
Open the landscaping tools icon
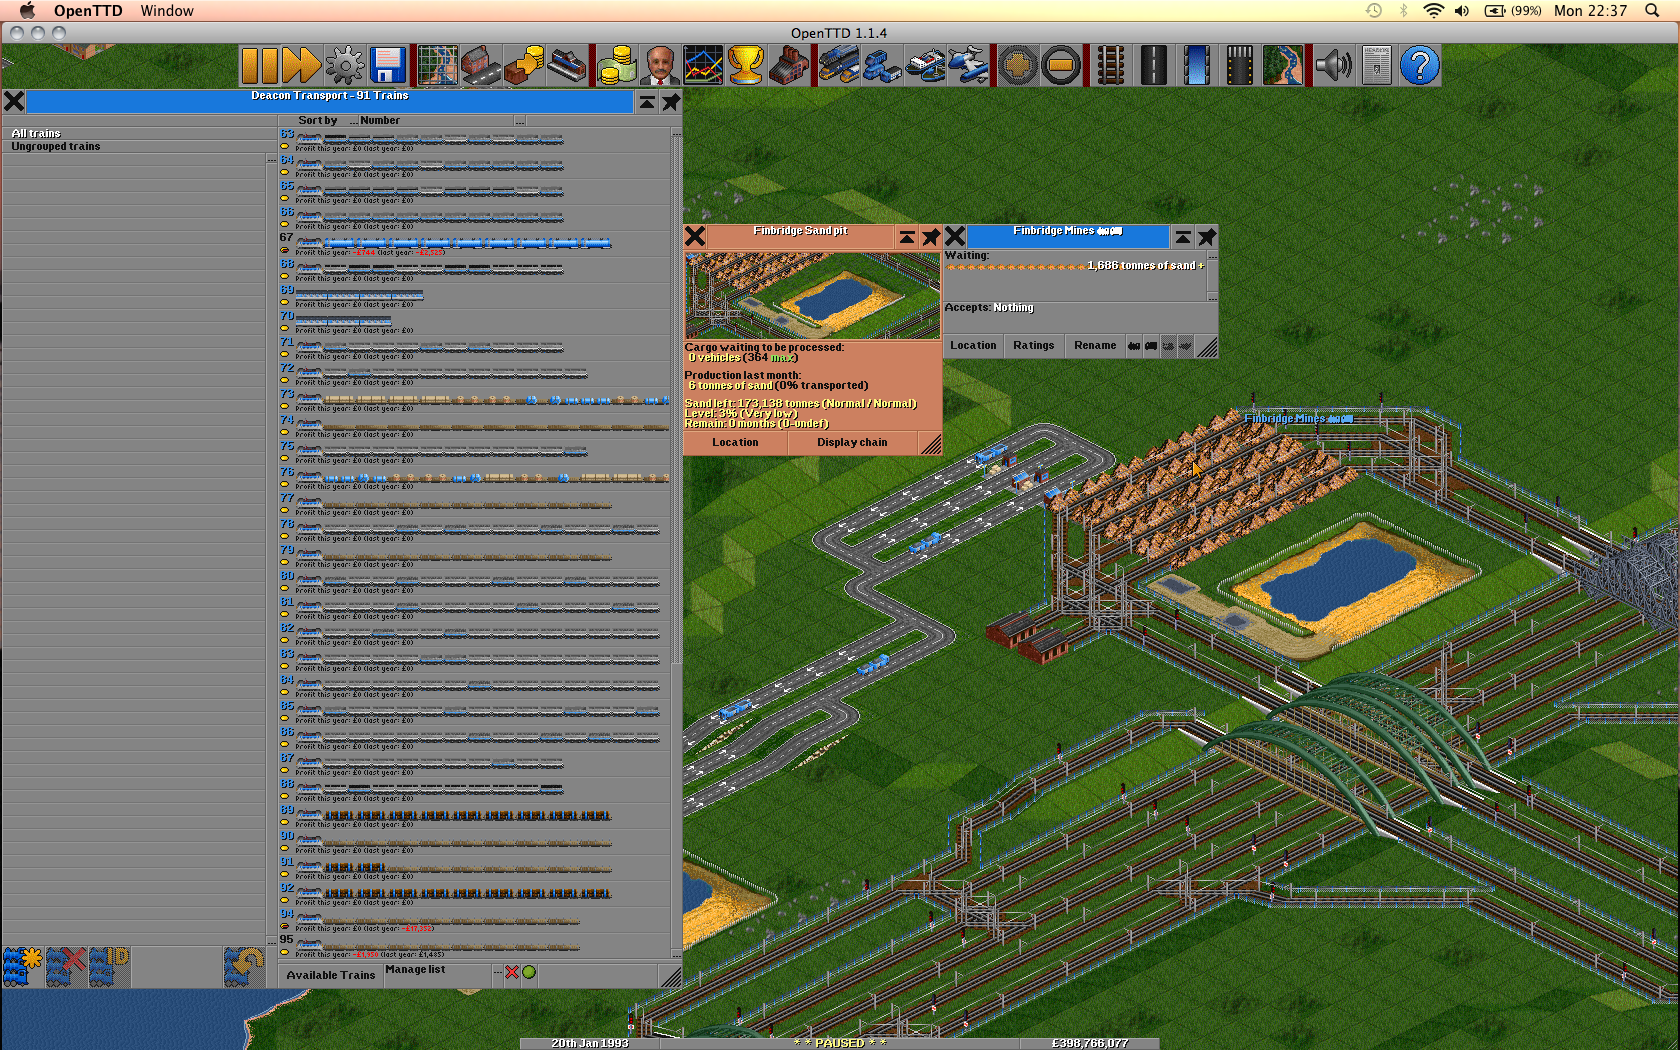[1283, 66]
